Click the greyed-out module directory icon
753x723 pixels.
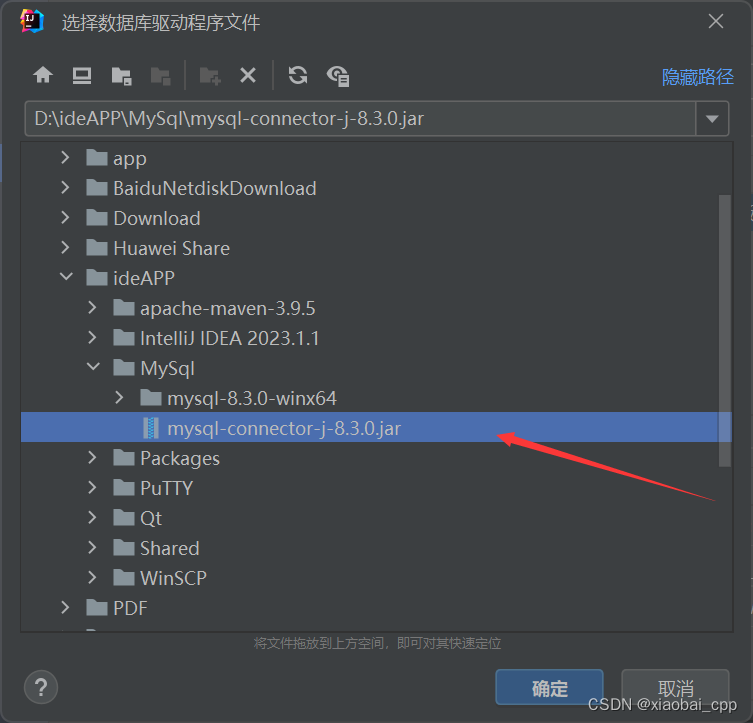point(160,76)
